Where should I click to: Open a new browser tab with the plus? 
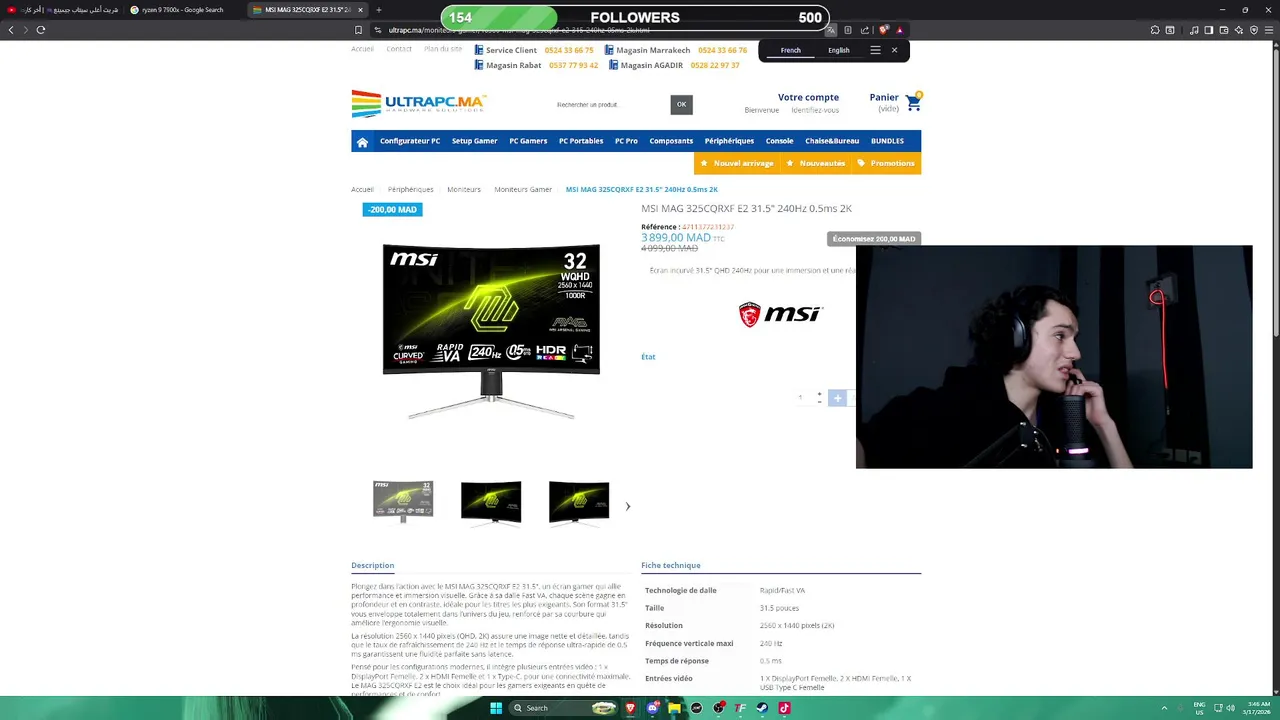pyautogui.click(x=378, y=10)
